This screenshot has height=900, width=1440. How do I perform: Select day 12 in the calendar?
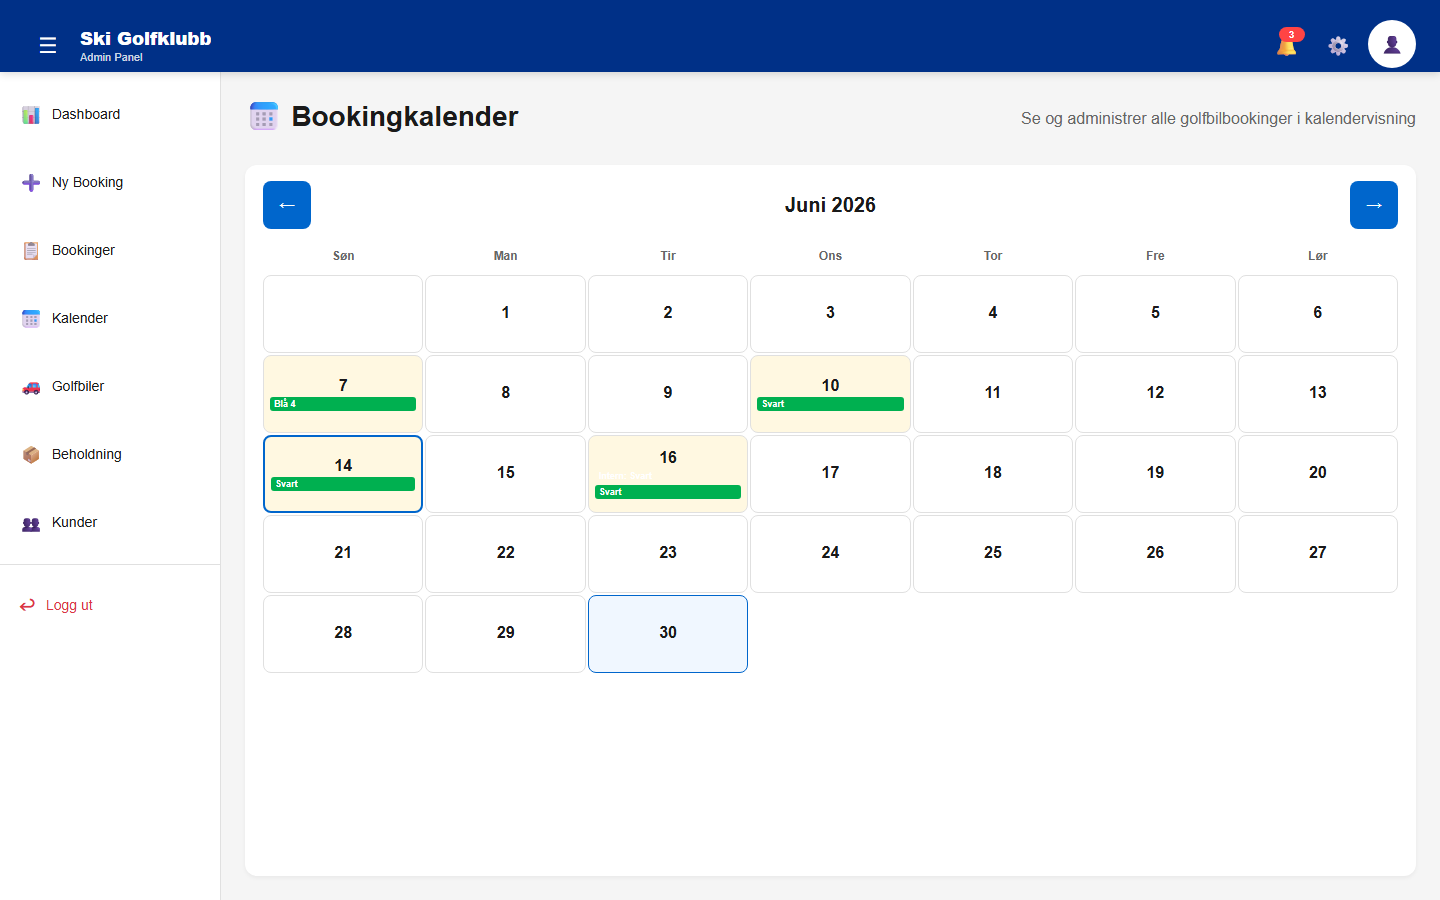[1155, 394]
